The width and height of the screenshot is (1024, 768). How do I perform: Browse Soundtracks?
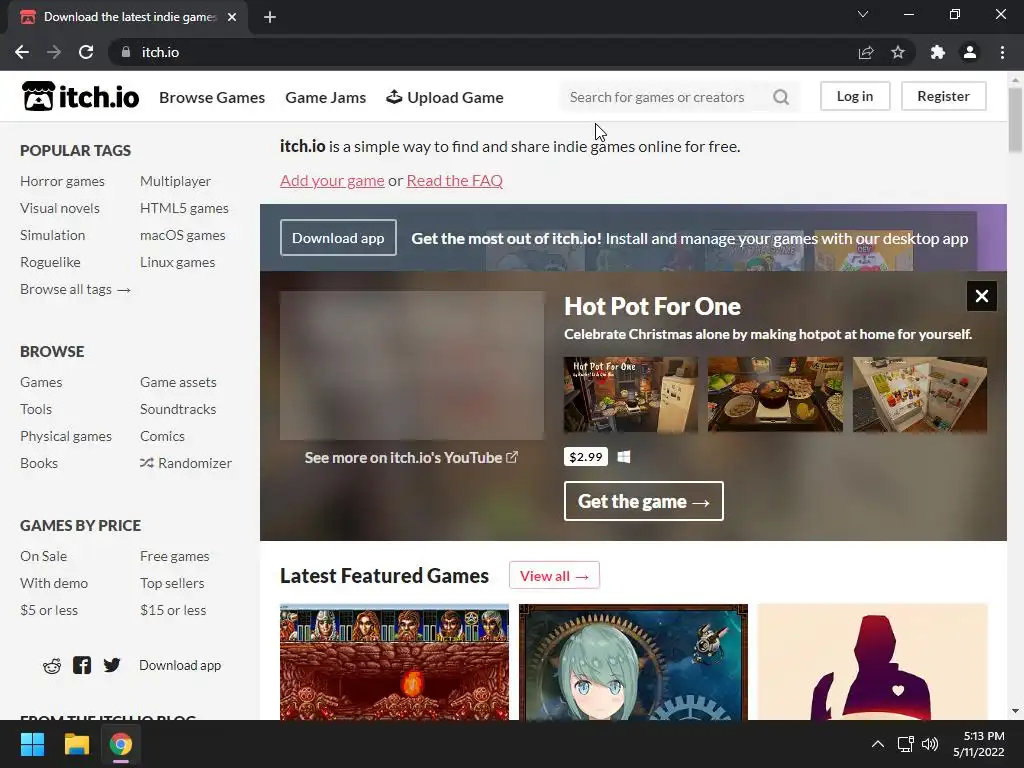click(178, 409)
